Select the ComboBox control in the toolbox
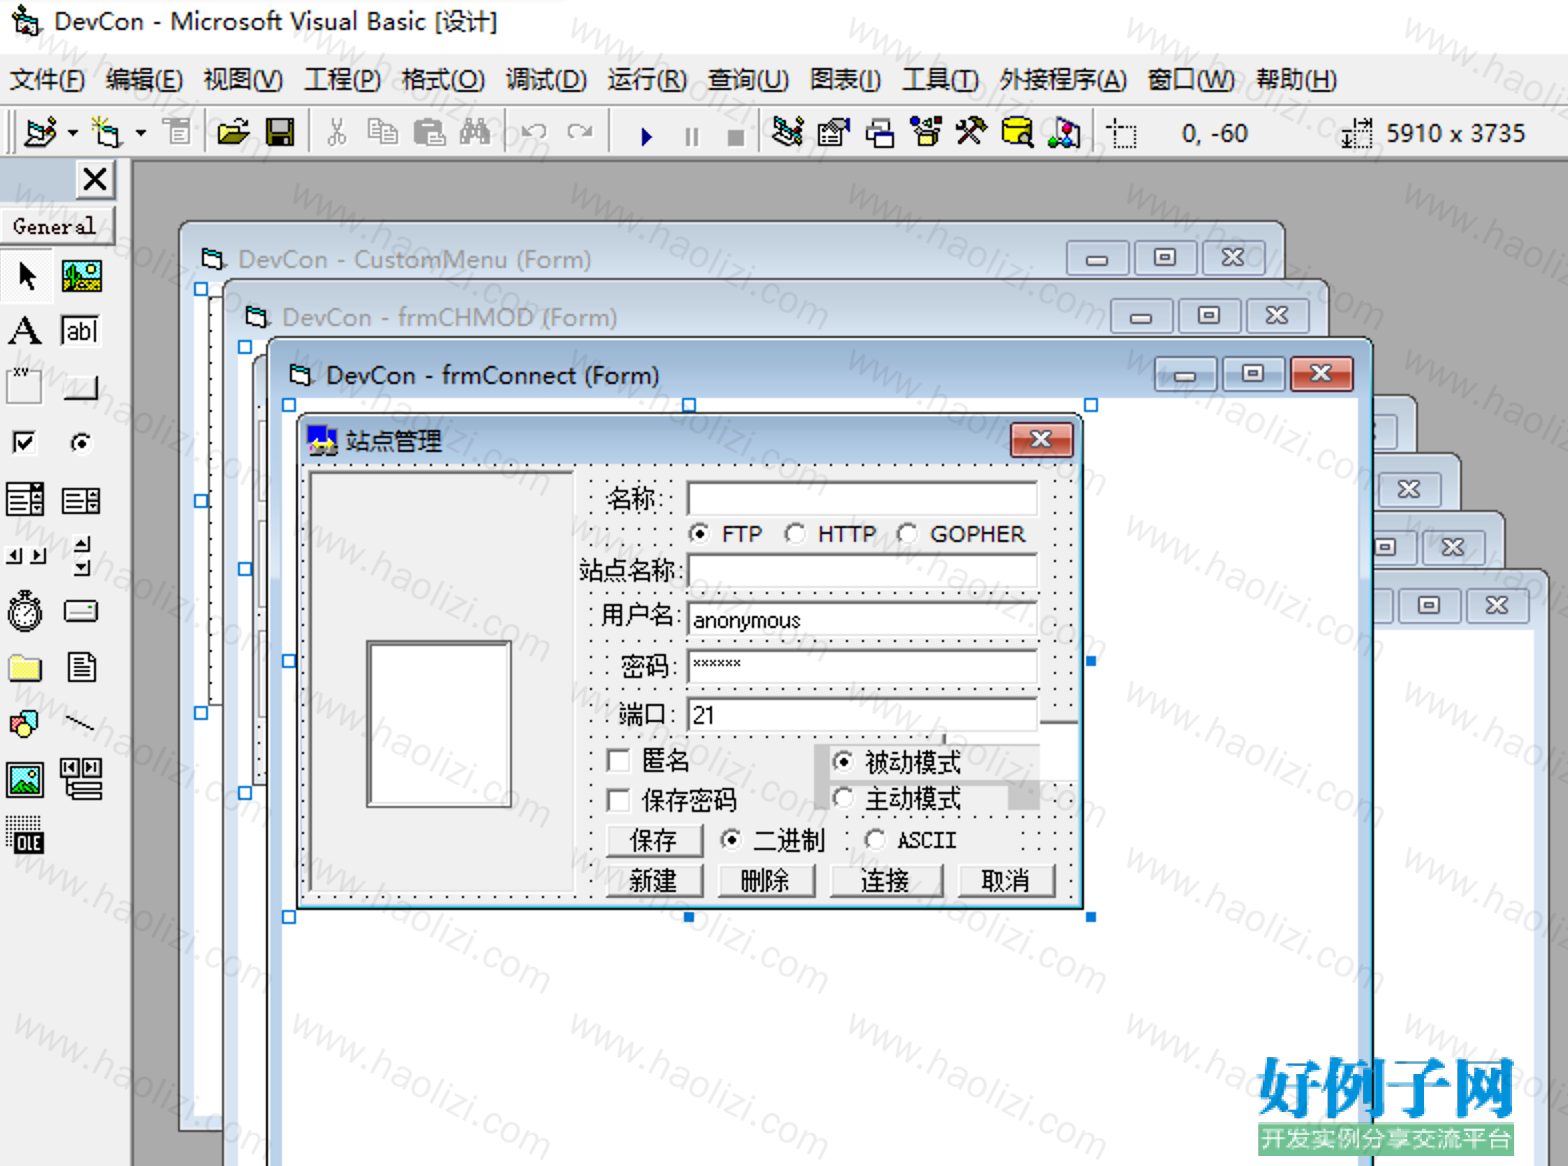 click(x=25, y=499)
